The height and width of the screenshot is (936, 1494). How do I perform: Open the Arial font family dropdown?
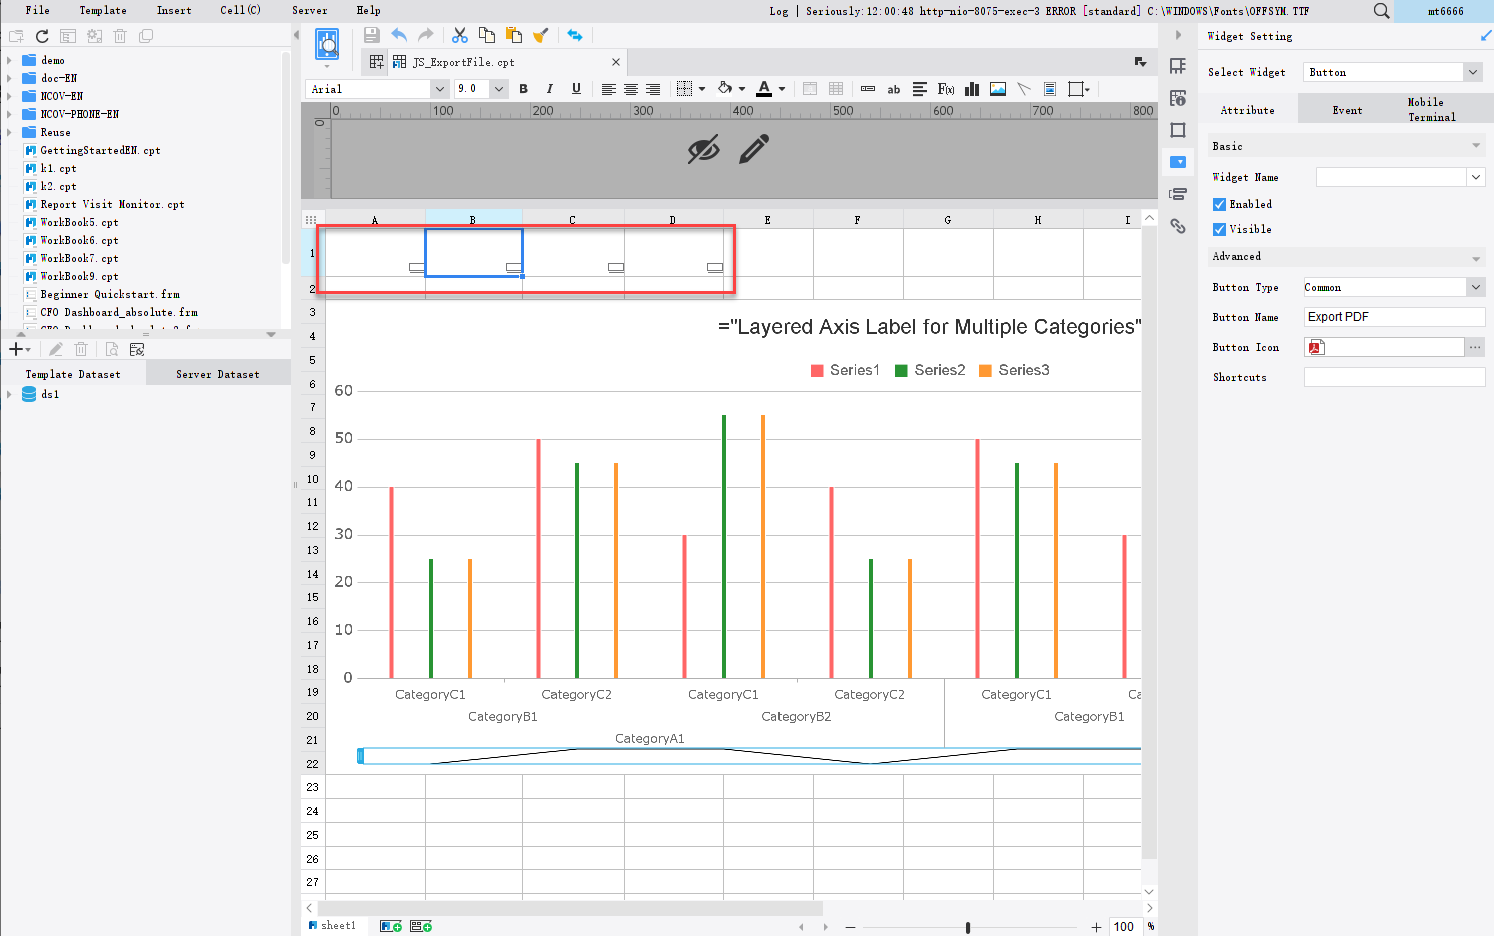[377, 89]
